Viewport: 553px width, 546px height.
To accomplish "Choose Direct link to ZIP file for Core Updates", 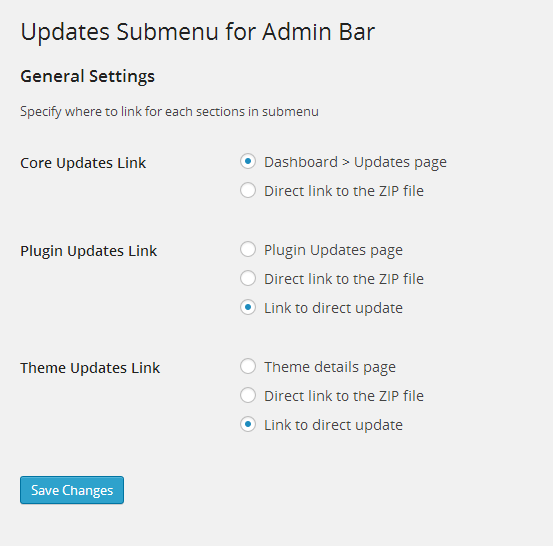I will [248, 190].
